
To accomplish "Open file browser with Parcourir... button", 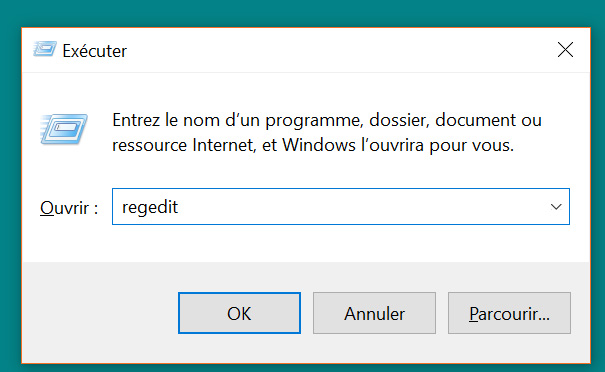I will (x=509, y=313).
